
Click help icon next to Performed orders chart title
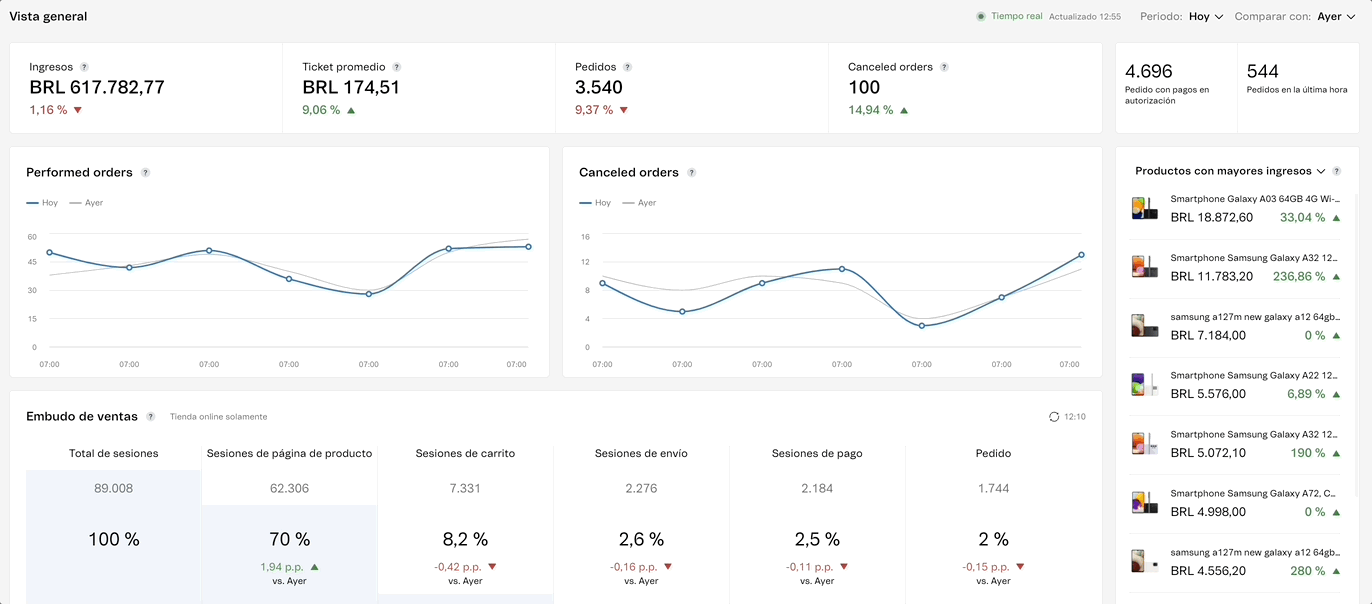tap(145, 173)
